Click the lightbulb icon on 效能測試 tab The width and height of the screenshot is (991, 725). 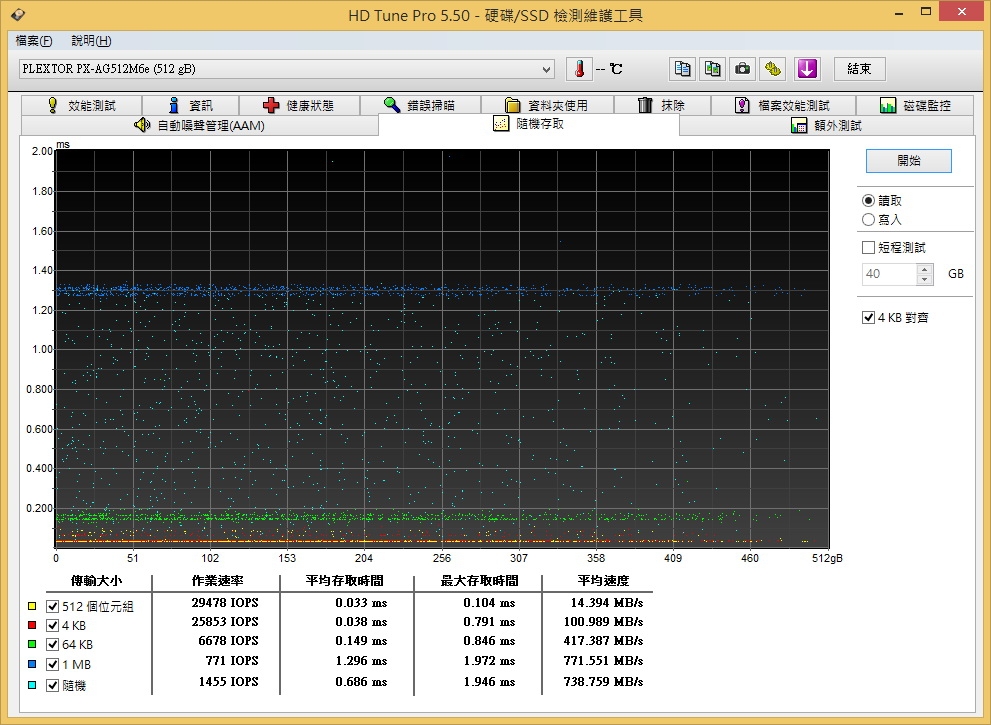click(53, 105)
